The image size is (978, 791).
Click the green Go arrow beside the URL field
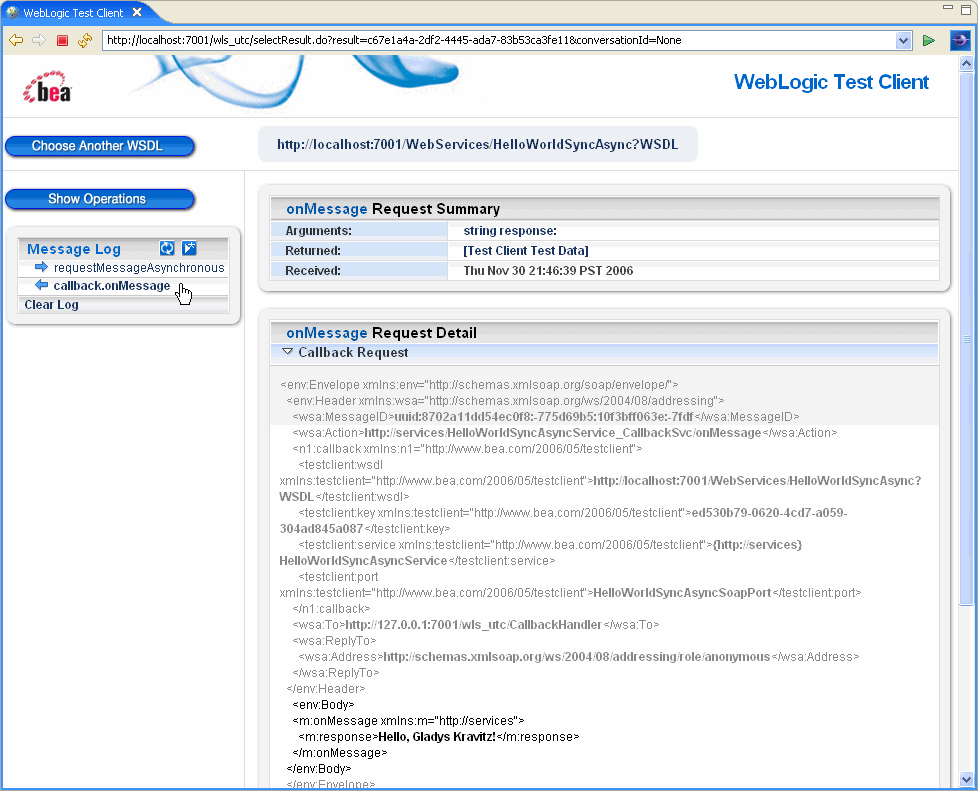coord(929,41)
